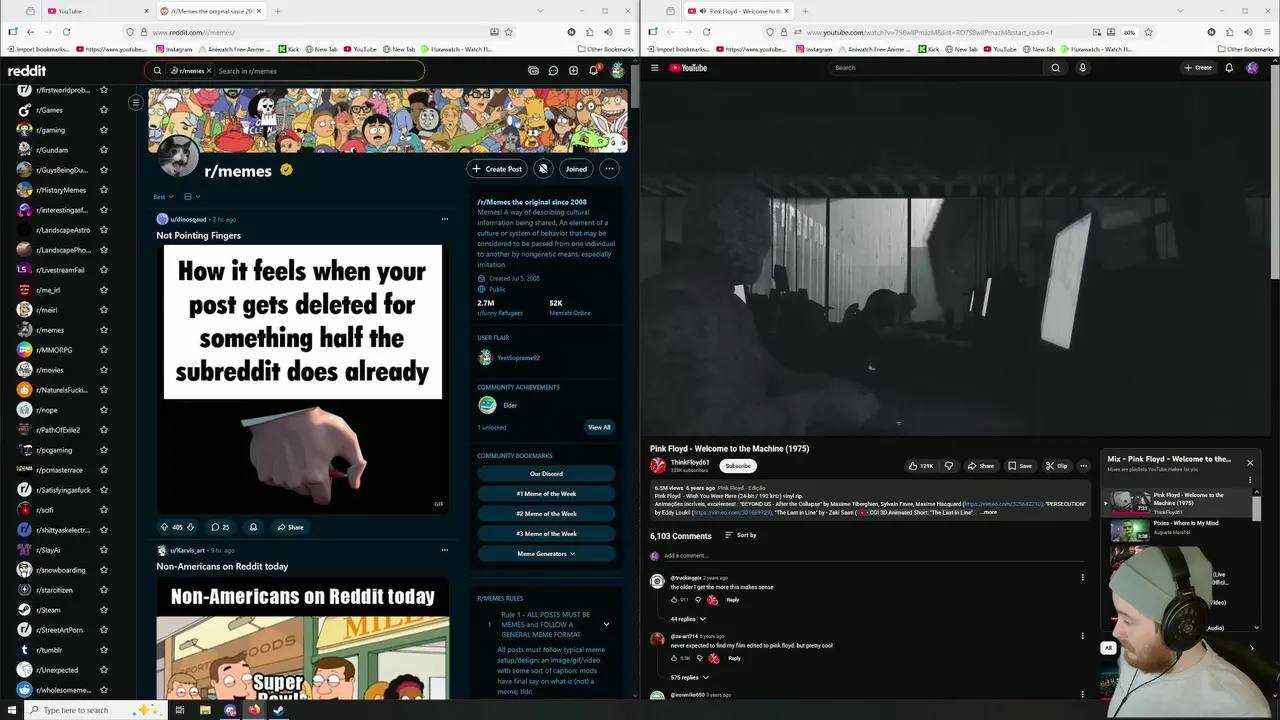Image resolution: width=1280 pixels, height=720 pixels.
Task: Open Reddit notifications bell
Action: click(x=593, y=71)
